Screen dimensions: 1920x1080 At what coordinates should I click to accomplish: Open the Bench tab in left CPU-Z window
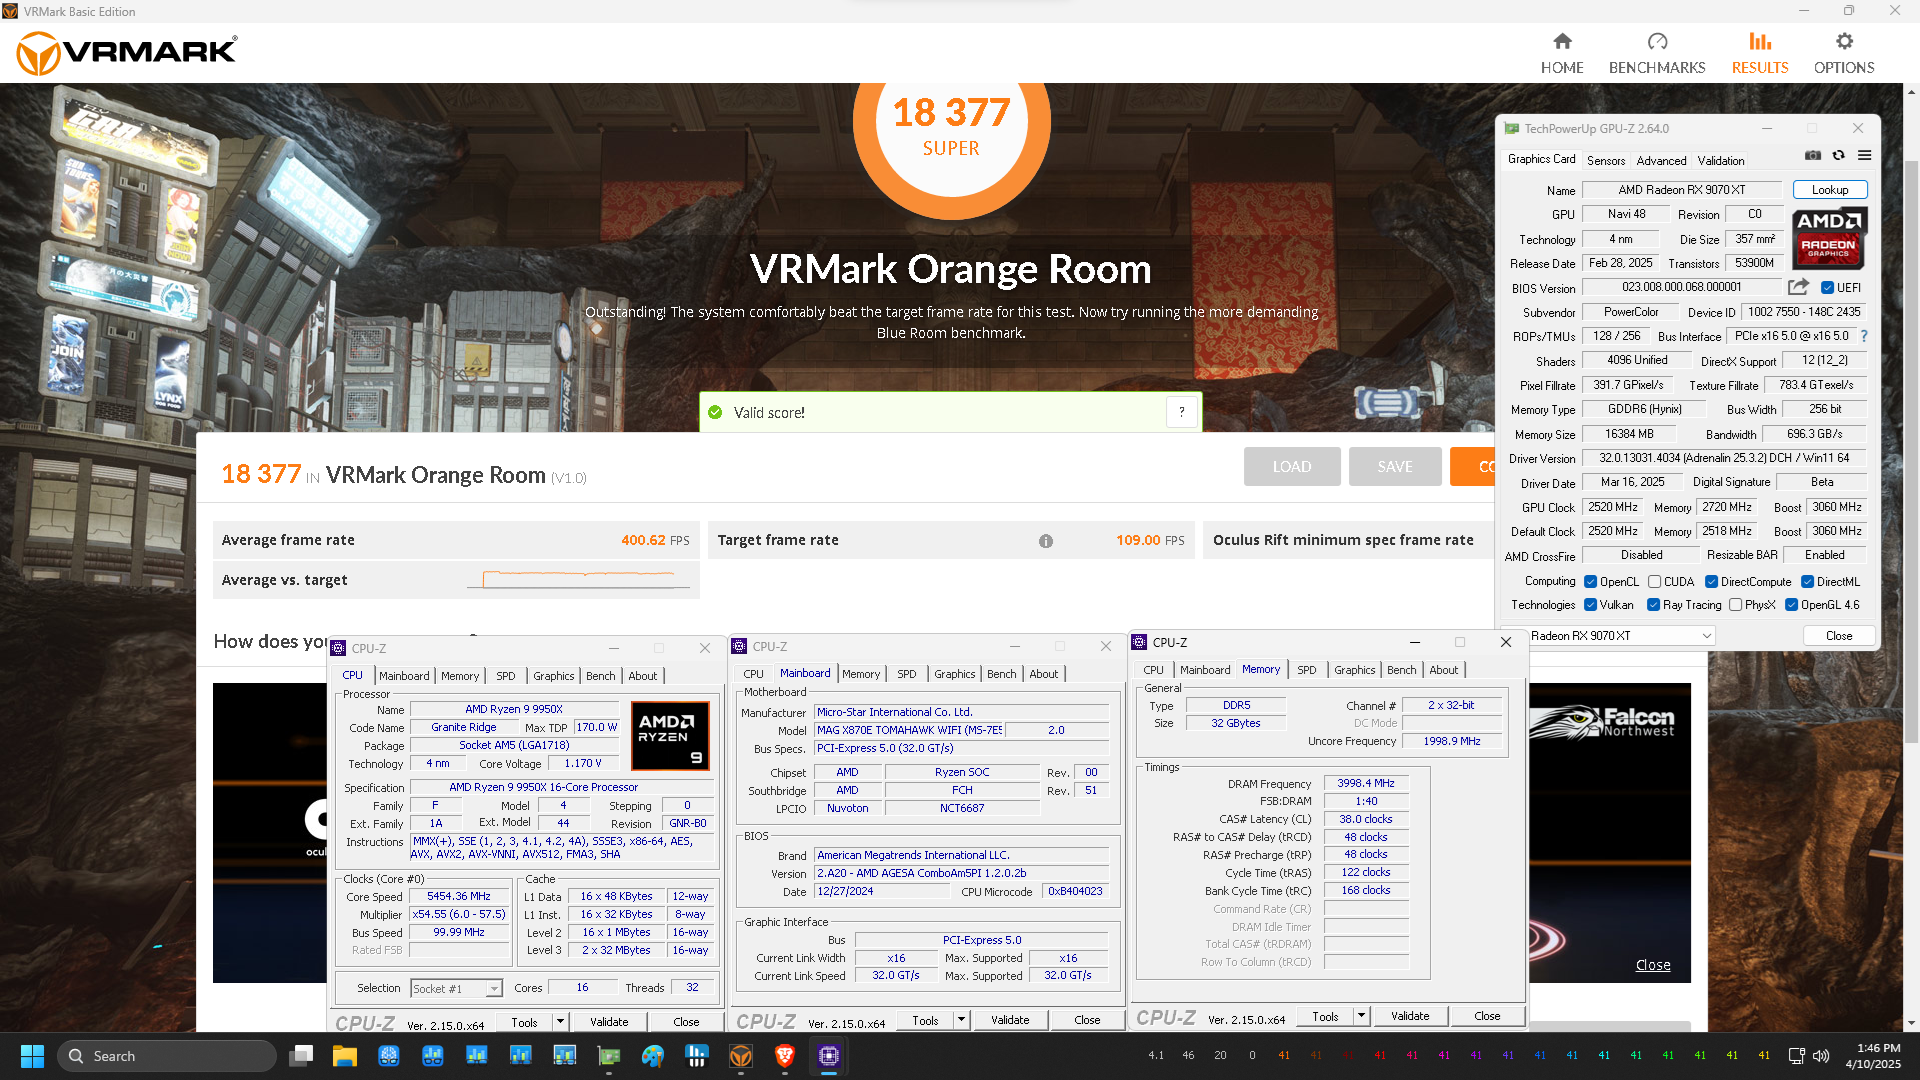(x=601, y=677)
